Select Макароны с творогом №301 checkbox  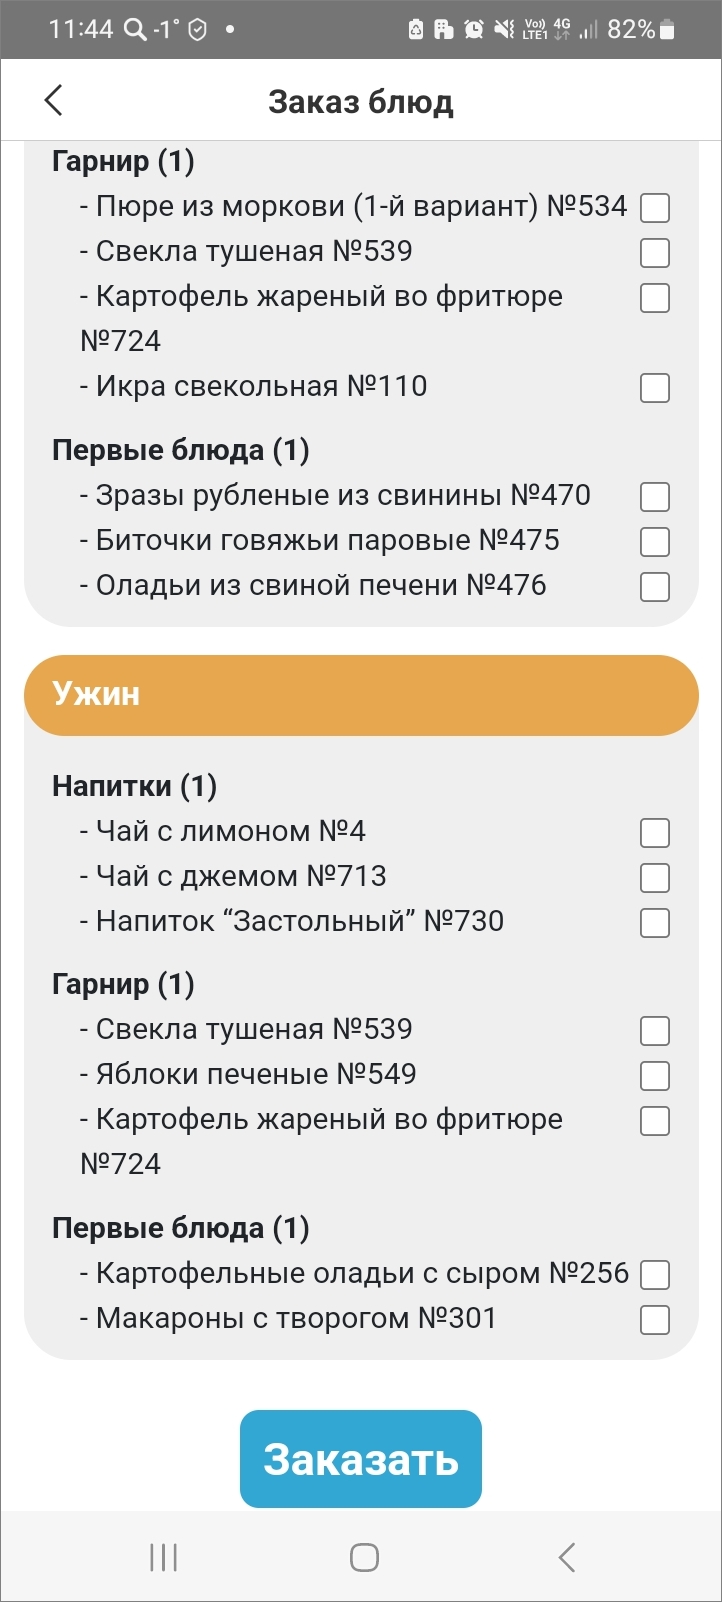point(655,1320)
